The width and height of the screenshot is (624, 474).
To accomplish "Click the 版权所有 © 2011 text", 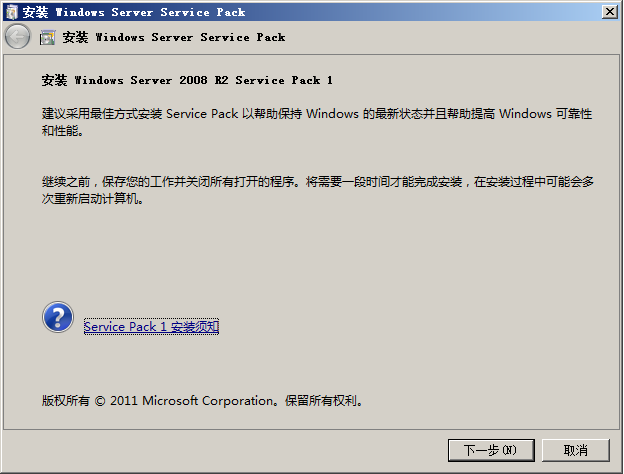I will tap(90, 401).
